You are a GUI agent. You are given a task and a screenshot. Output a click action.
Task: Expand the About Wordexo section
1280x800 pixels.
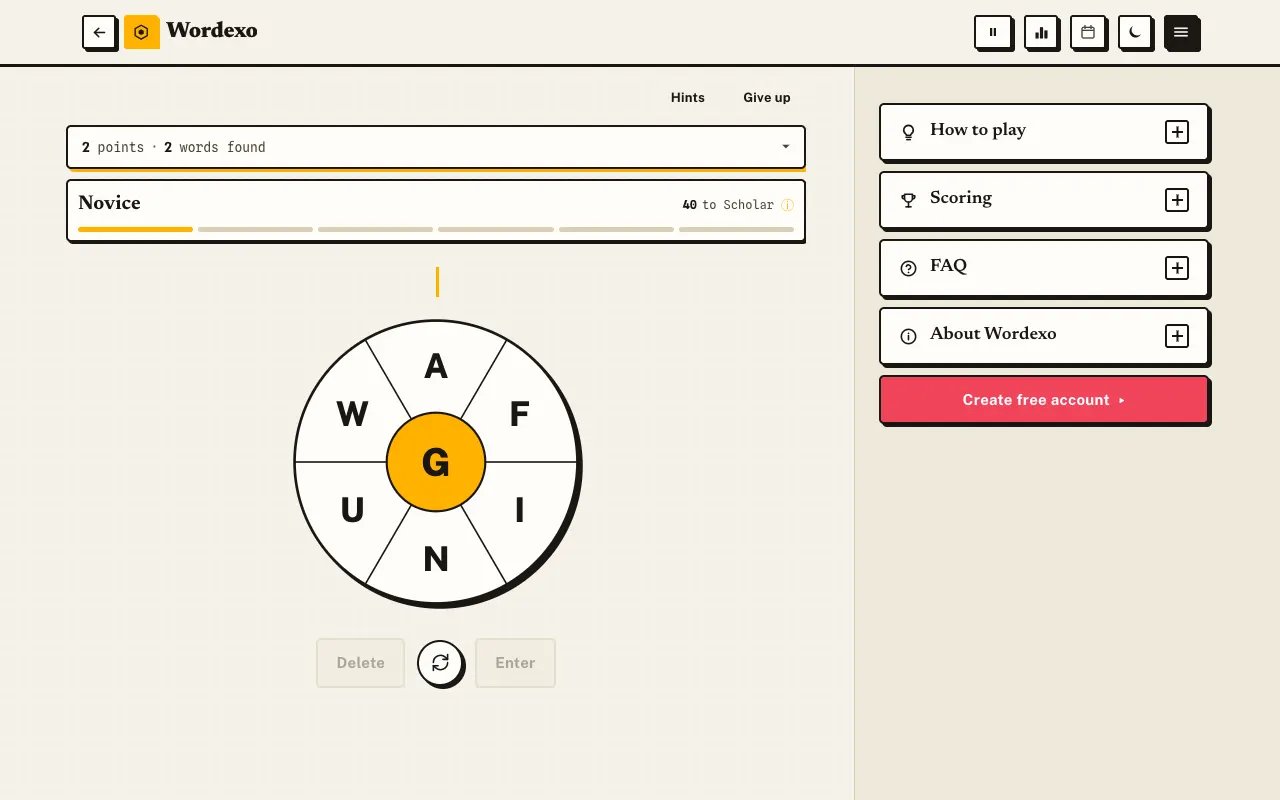coord(1177,336)
